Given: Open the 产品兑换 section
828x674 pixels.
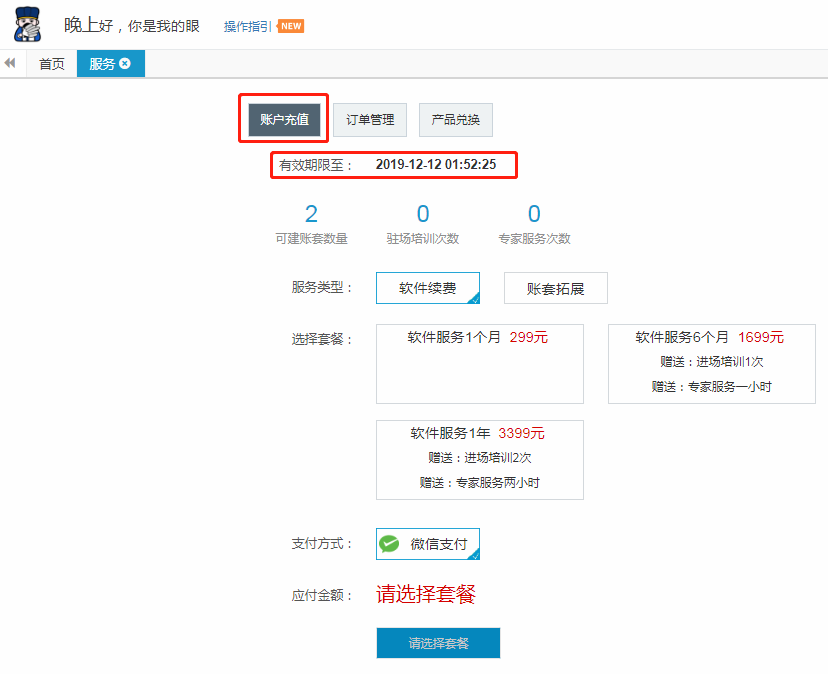Looking at the screenshot, I should (456, 120).
